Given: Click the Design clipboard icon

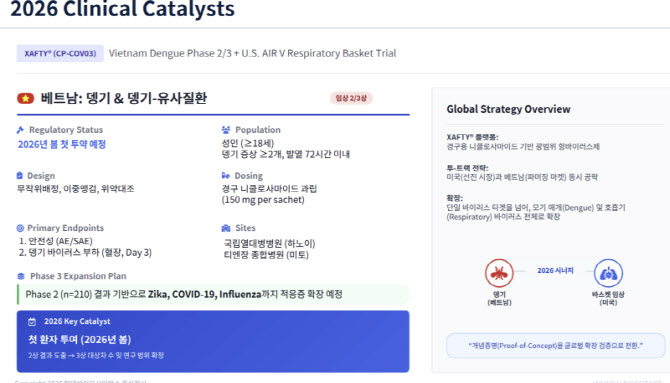Looking at the screenshot, I should 20,176.
